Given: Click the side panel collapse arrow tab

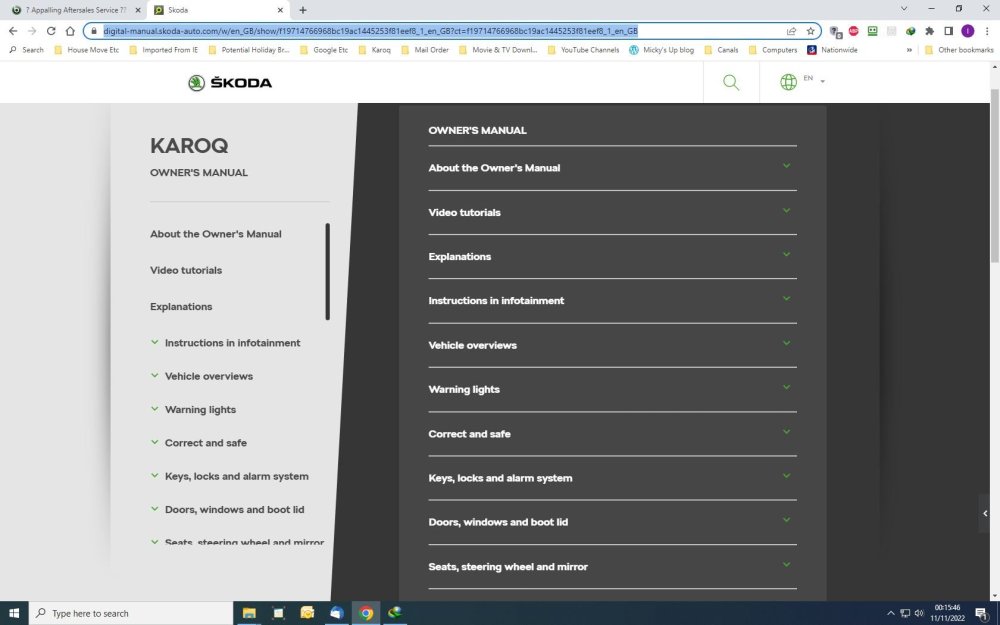Looking at the screenshot, I should coord(985,513).
